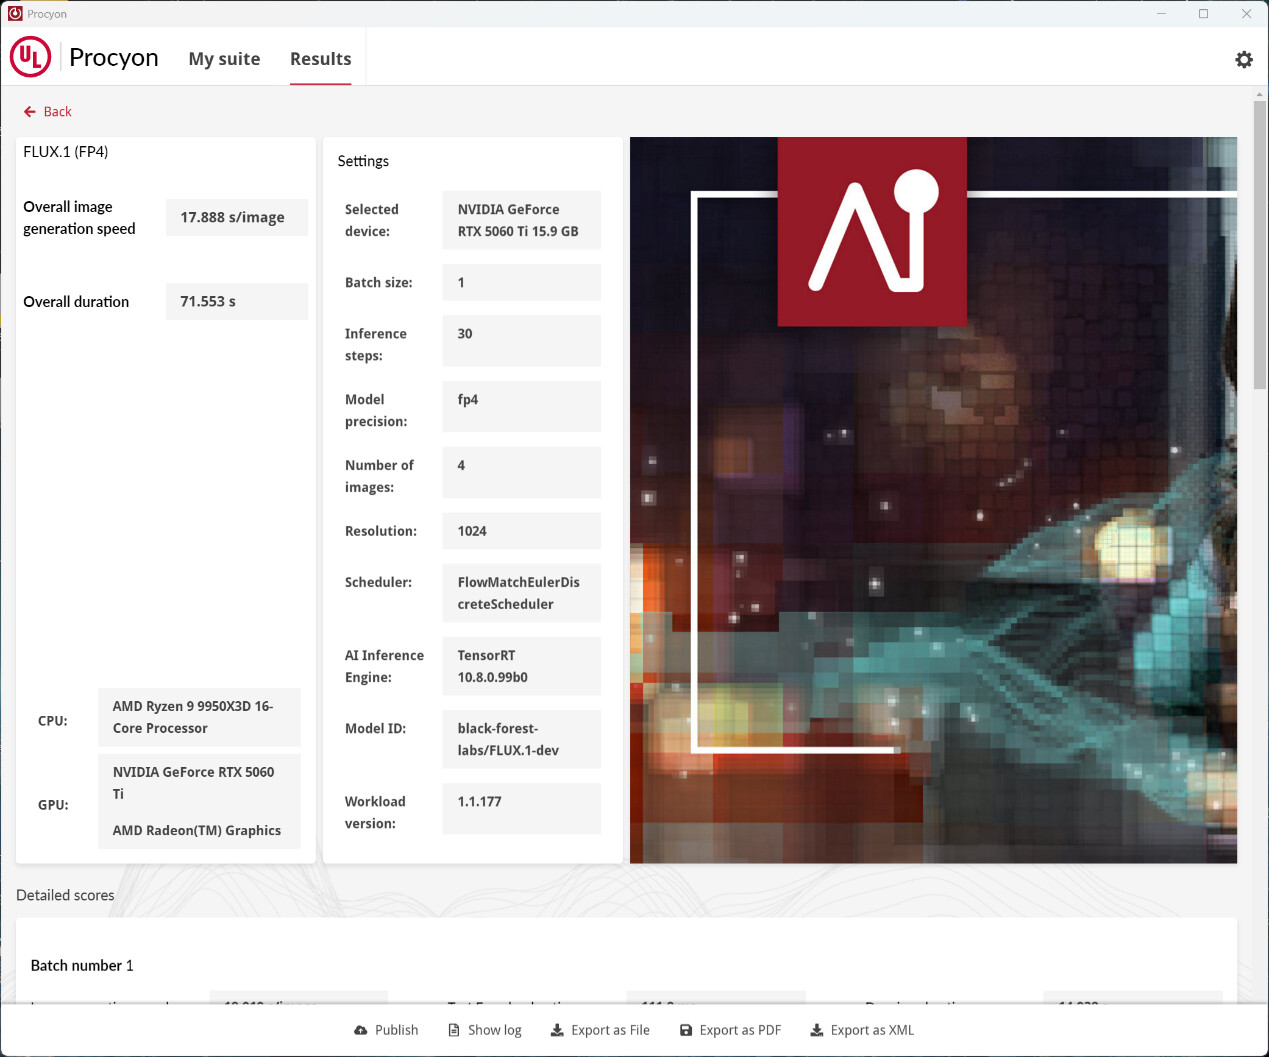Export the results as File
1269x1057 pixels.
point(600,1030)
